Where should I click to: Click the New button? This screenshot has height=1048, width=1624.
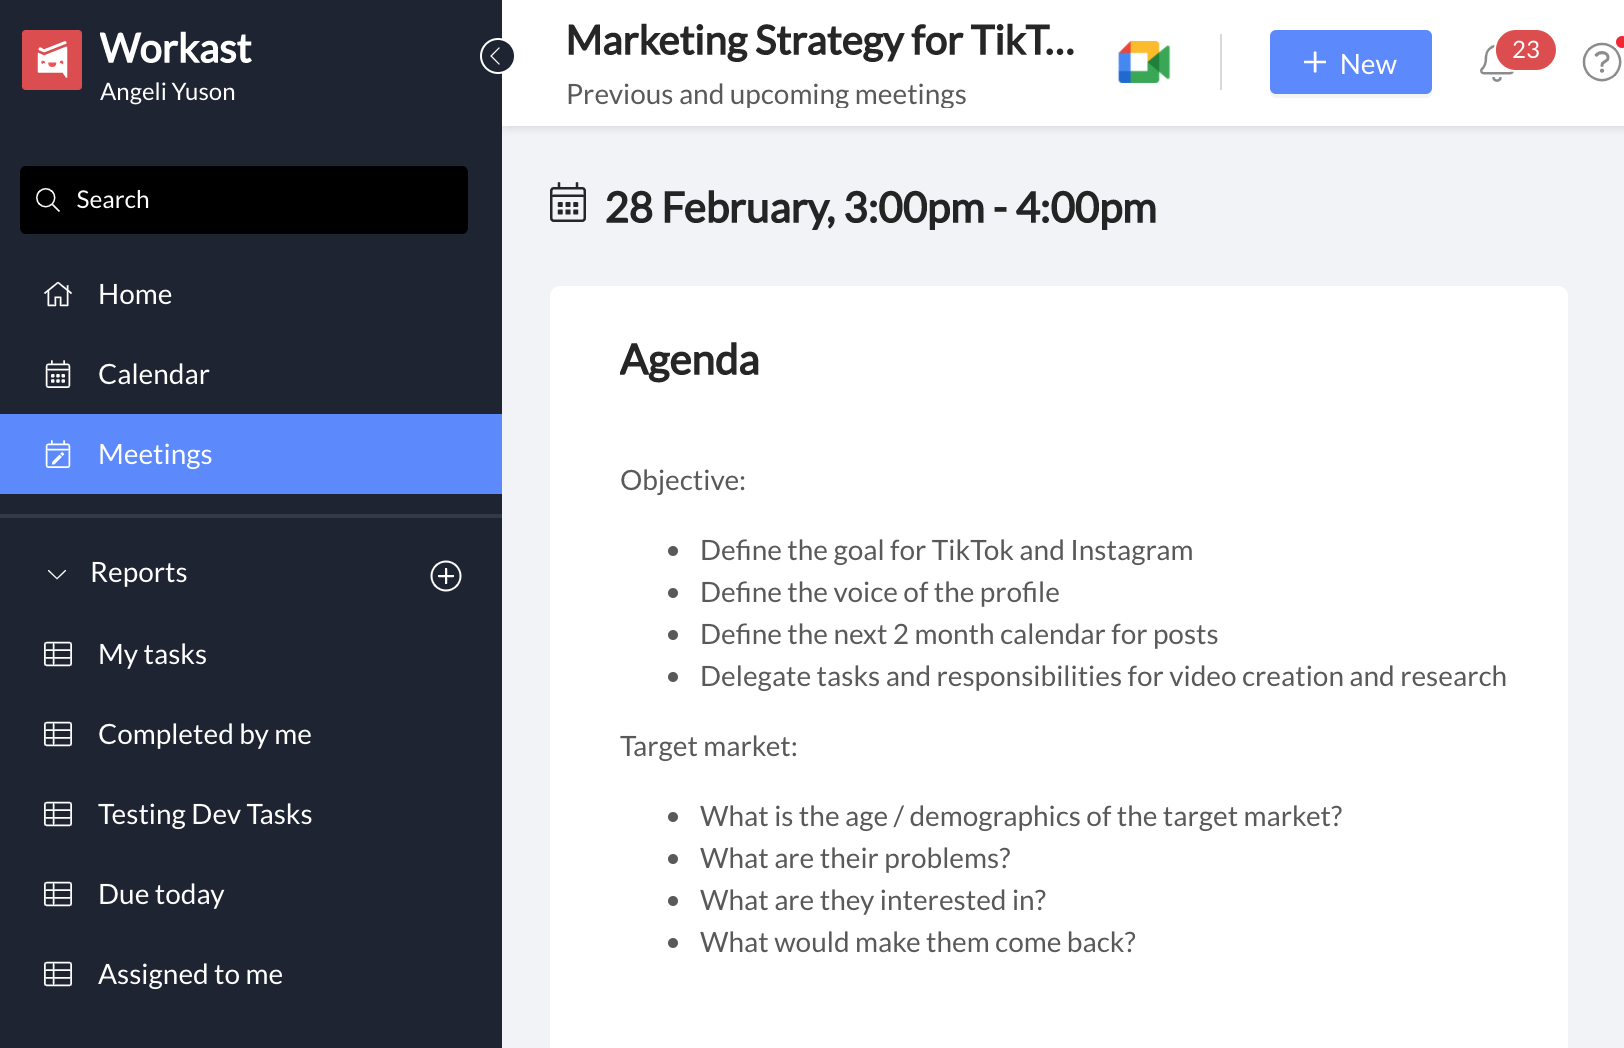coord(1350,62)
